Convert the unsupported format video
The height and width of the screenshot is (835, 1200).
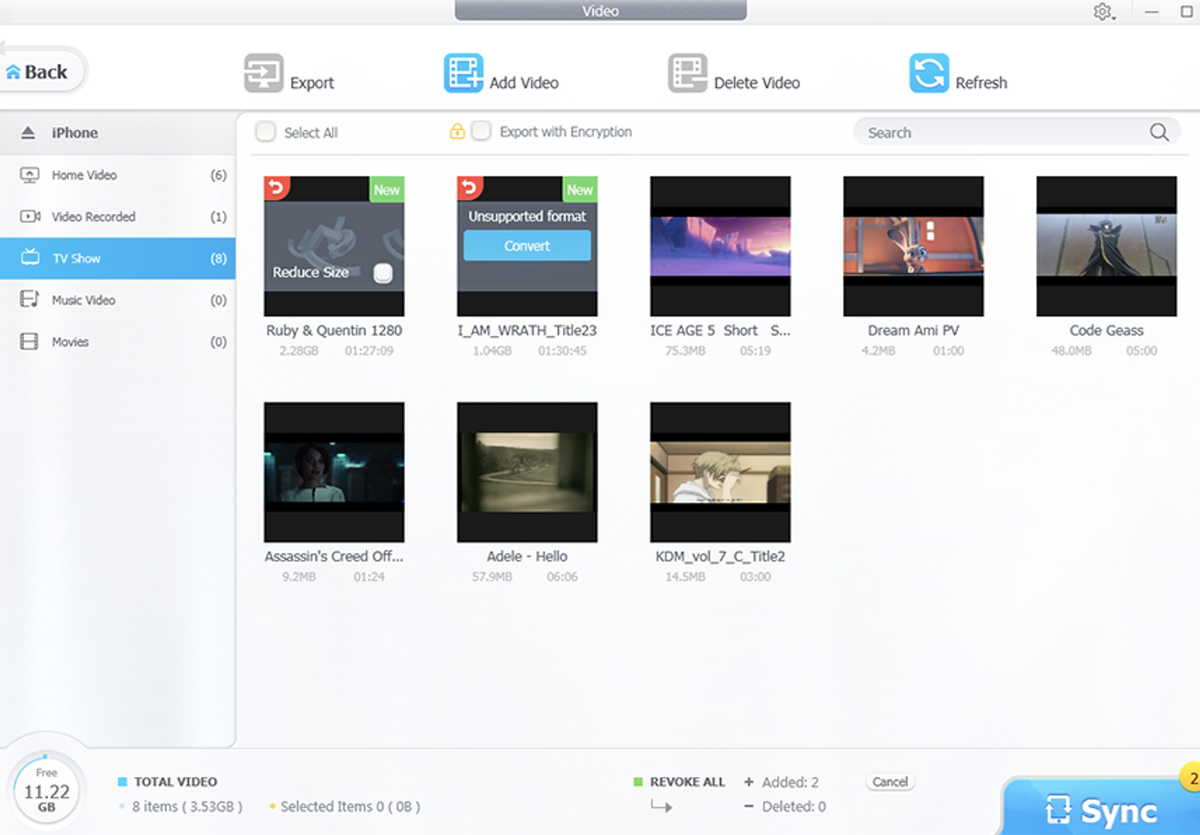527,245
